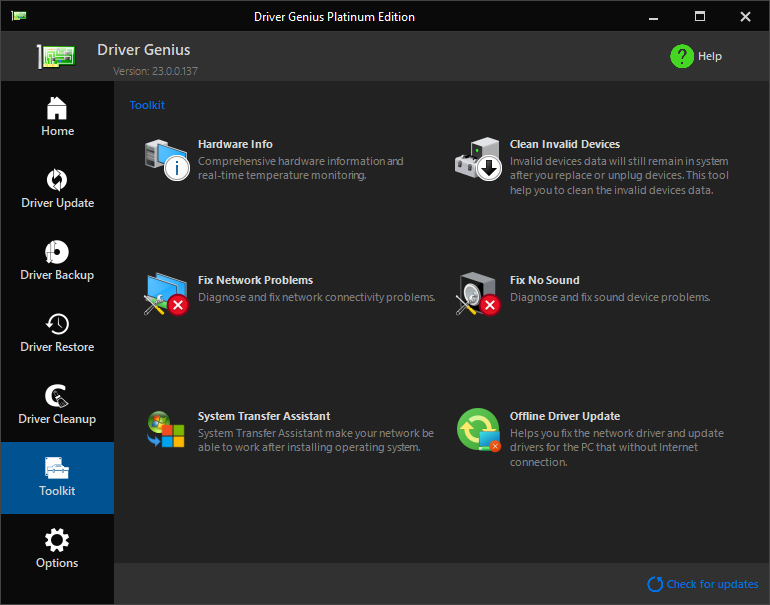Click the Toolkit label in sidebar
The image size is (770, 605).
(x=57, y=491)
